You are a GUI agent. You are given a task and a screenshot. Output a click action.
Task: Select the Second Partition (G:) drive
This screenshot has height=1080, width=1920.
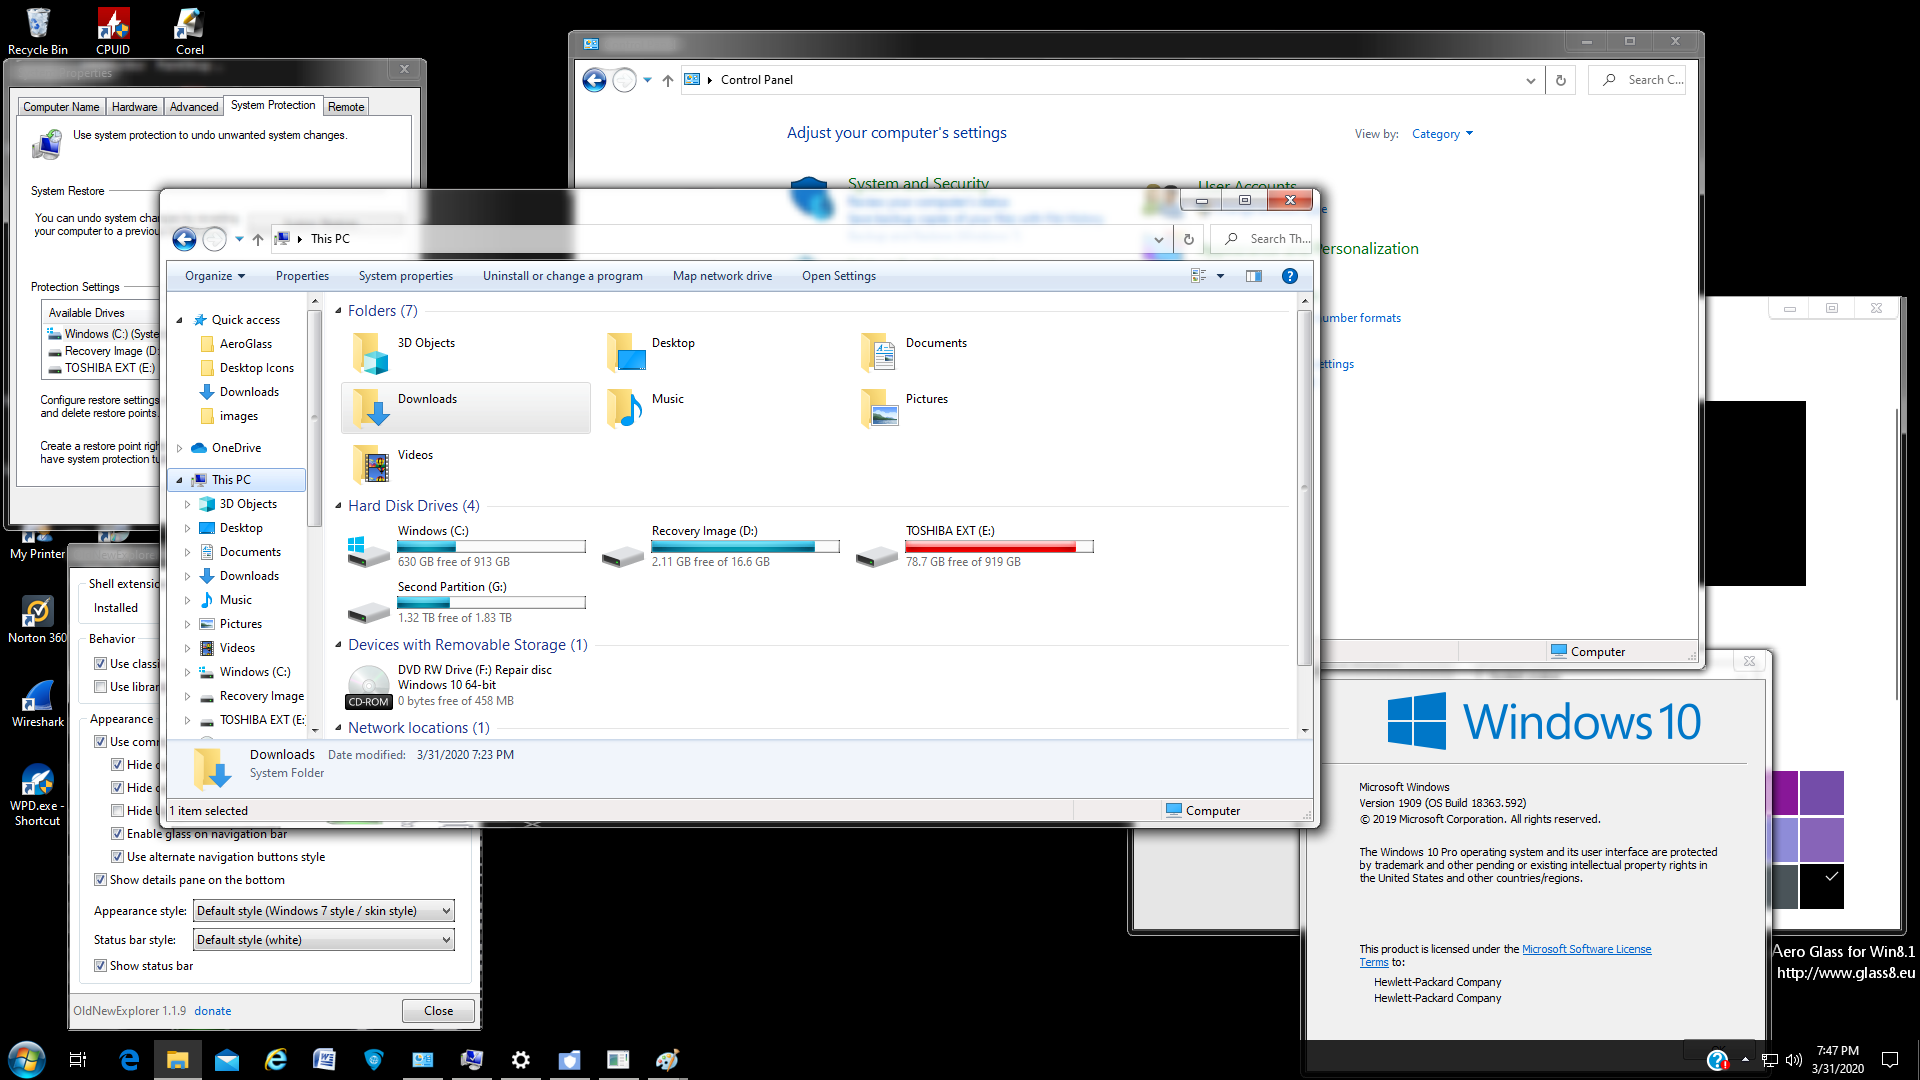tap(466, 602)
